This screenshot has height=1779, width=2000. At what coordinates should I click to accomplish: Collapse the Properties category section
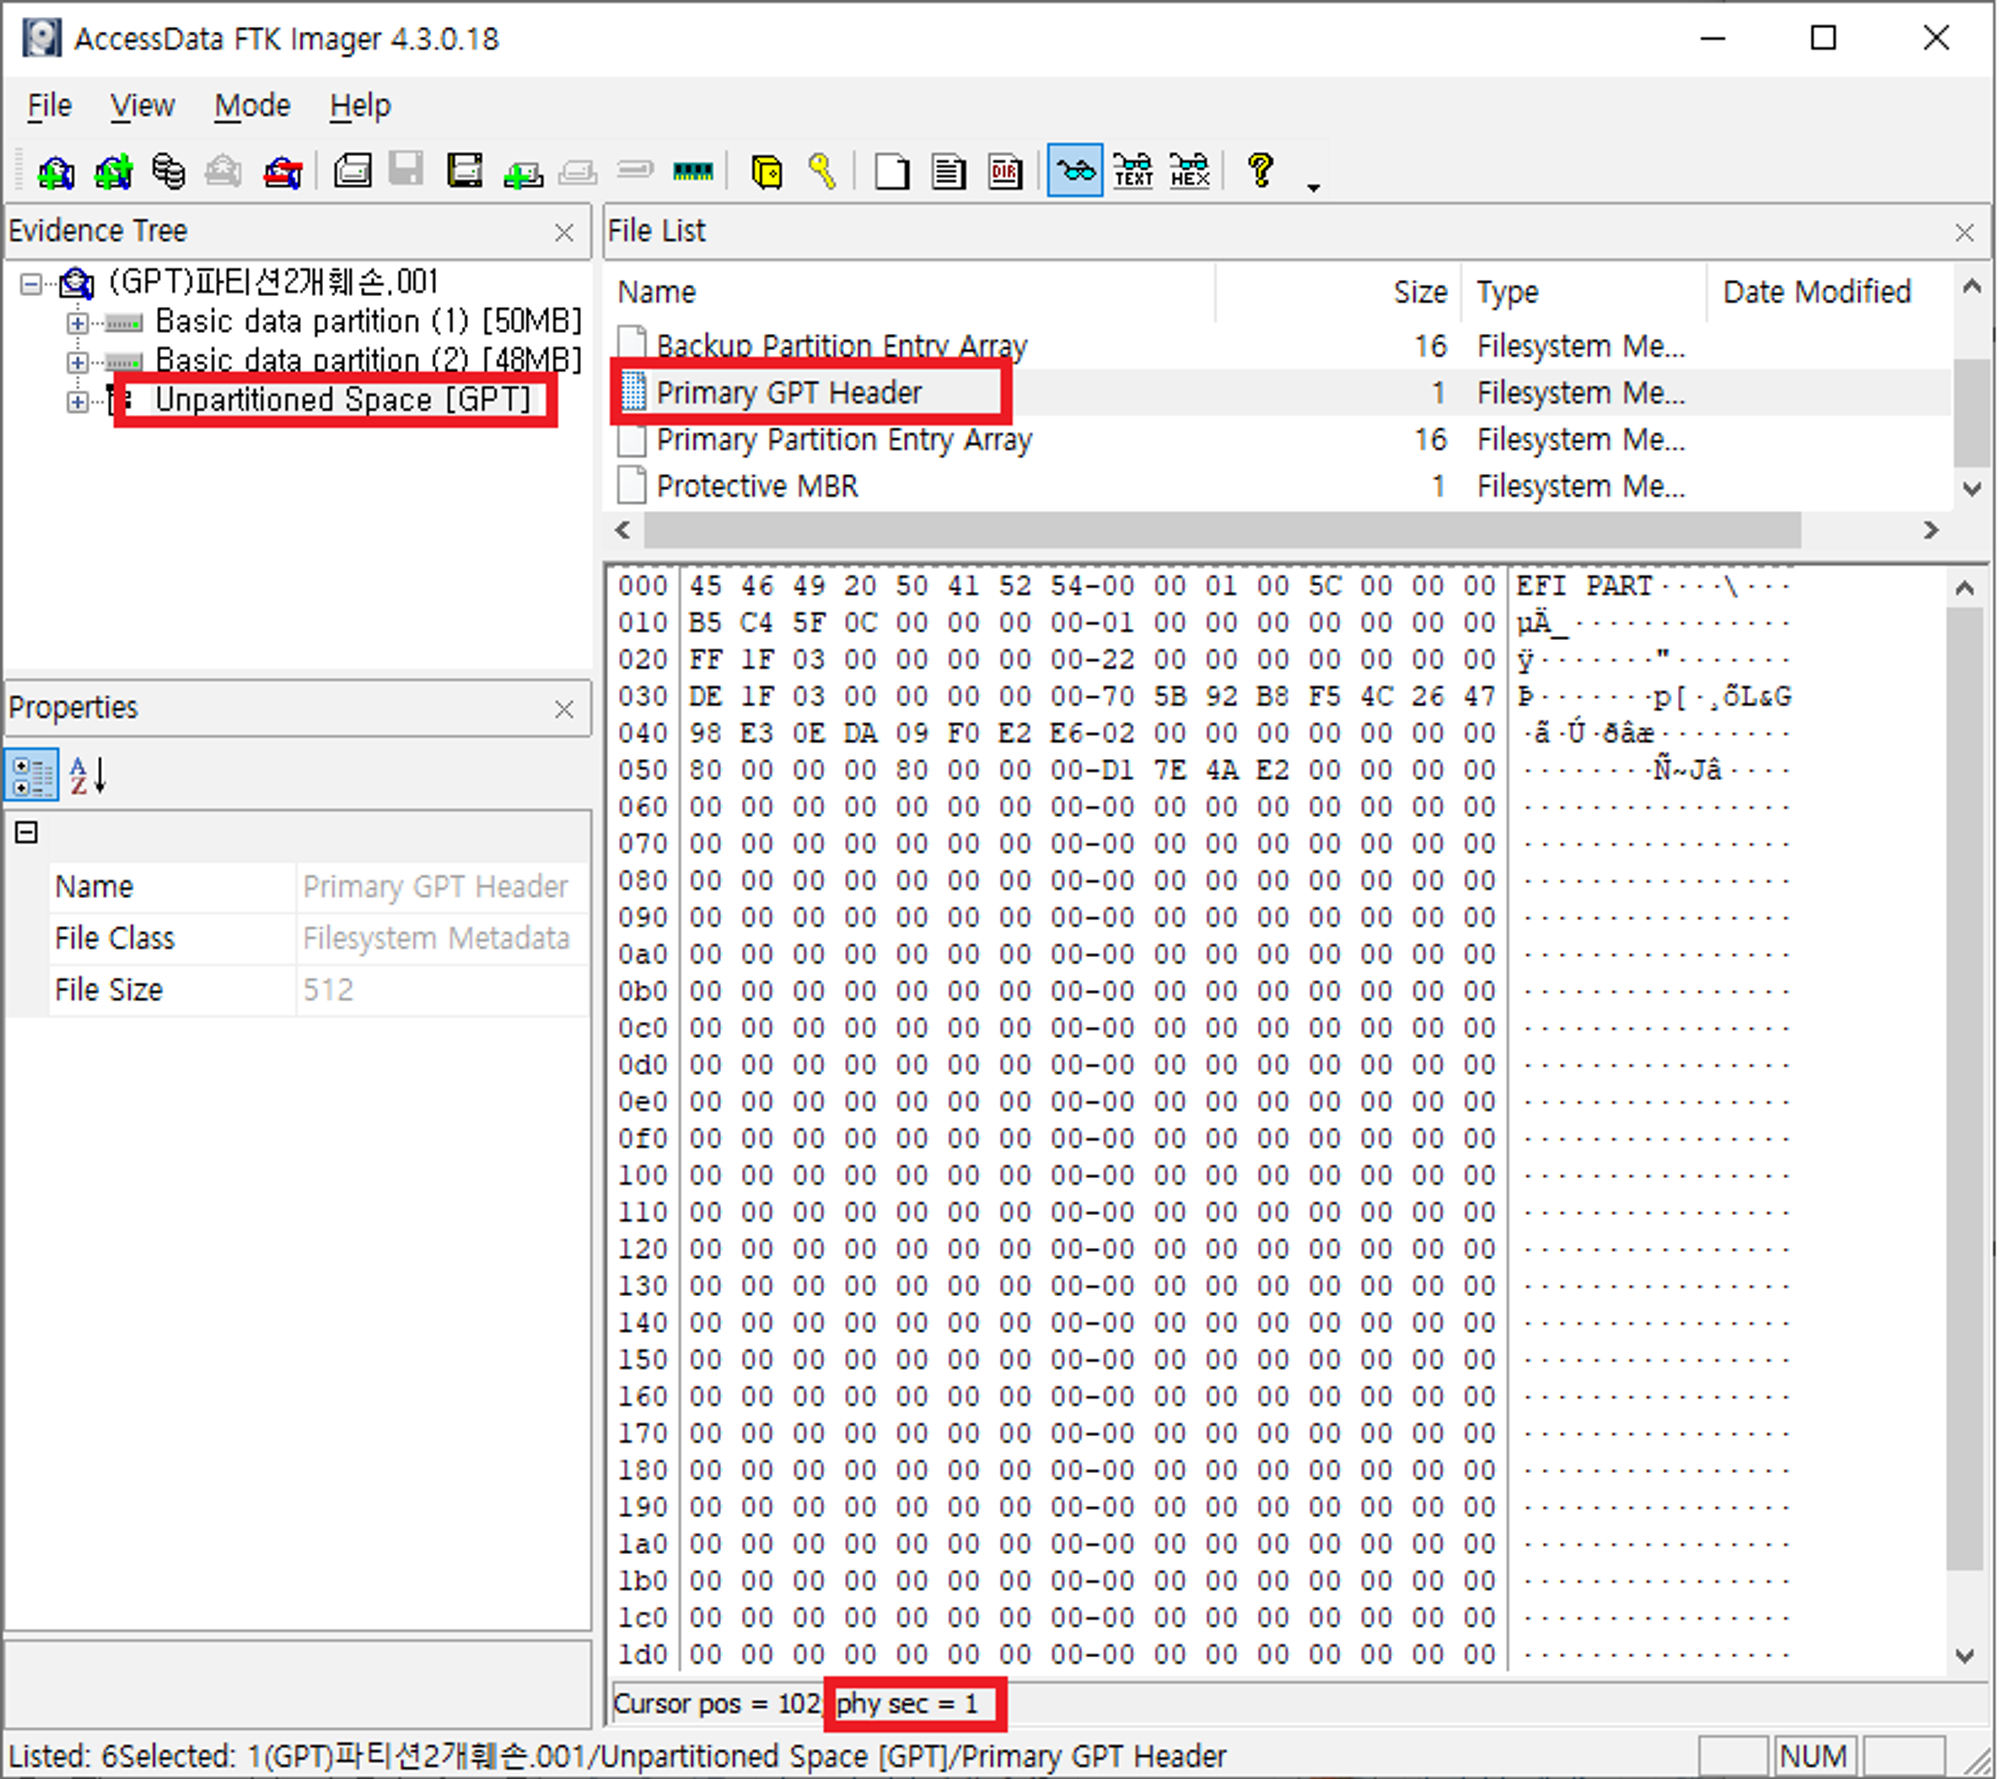pos(27,832)
